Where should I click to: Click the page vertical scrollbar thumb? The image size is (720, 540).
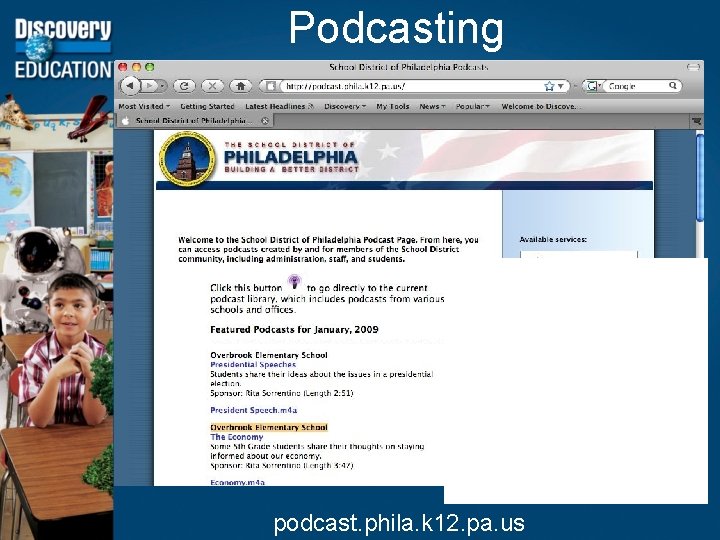[x=700, y=178]
